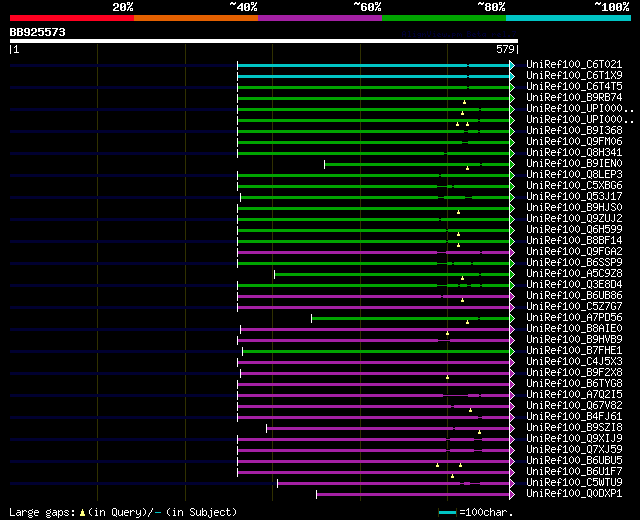This screenshot has height=520, width=640.
Task: Click the orange ~40% legend segment
Action: (x=196, y=18)
